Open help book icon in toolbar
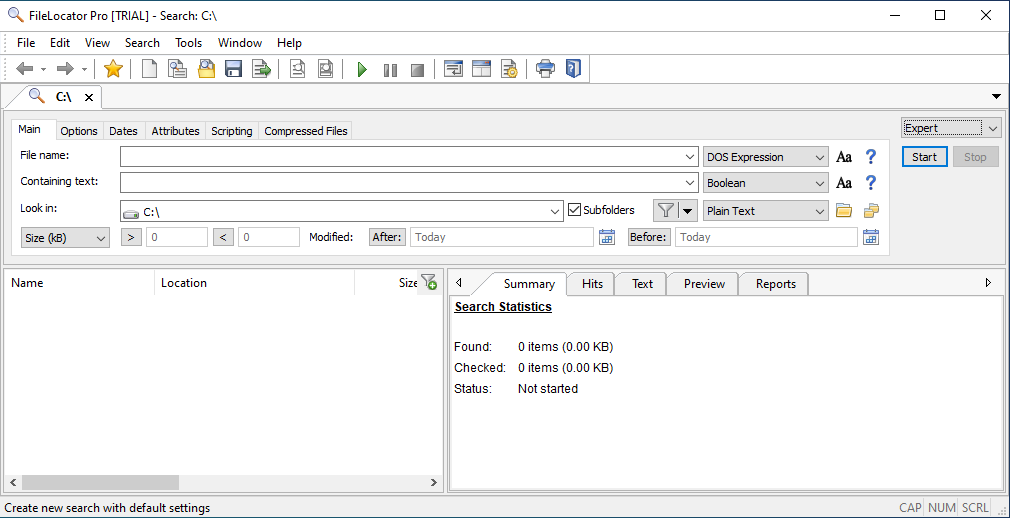This screenshot has width=1010, height=518. click(x=573, y=69)
